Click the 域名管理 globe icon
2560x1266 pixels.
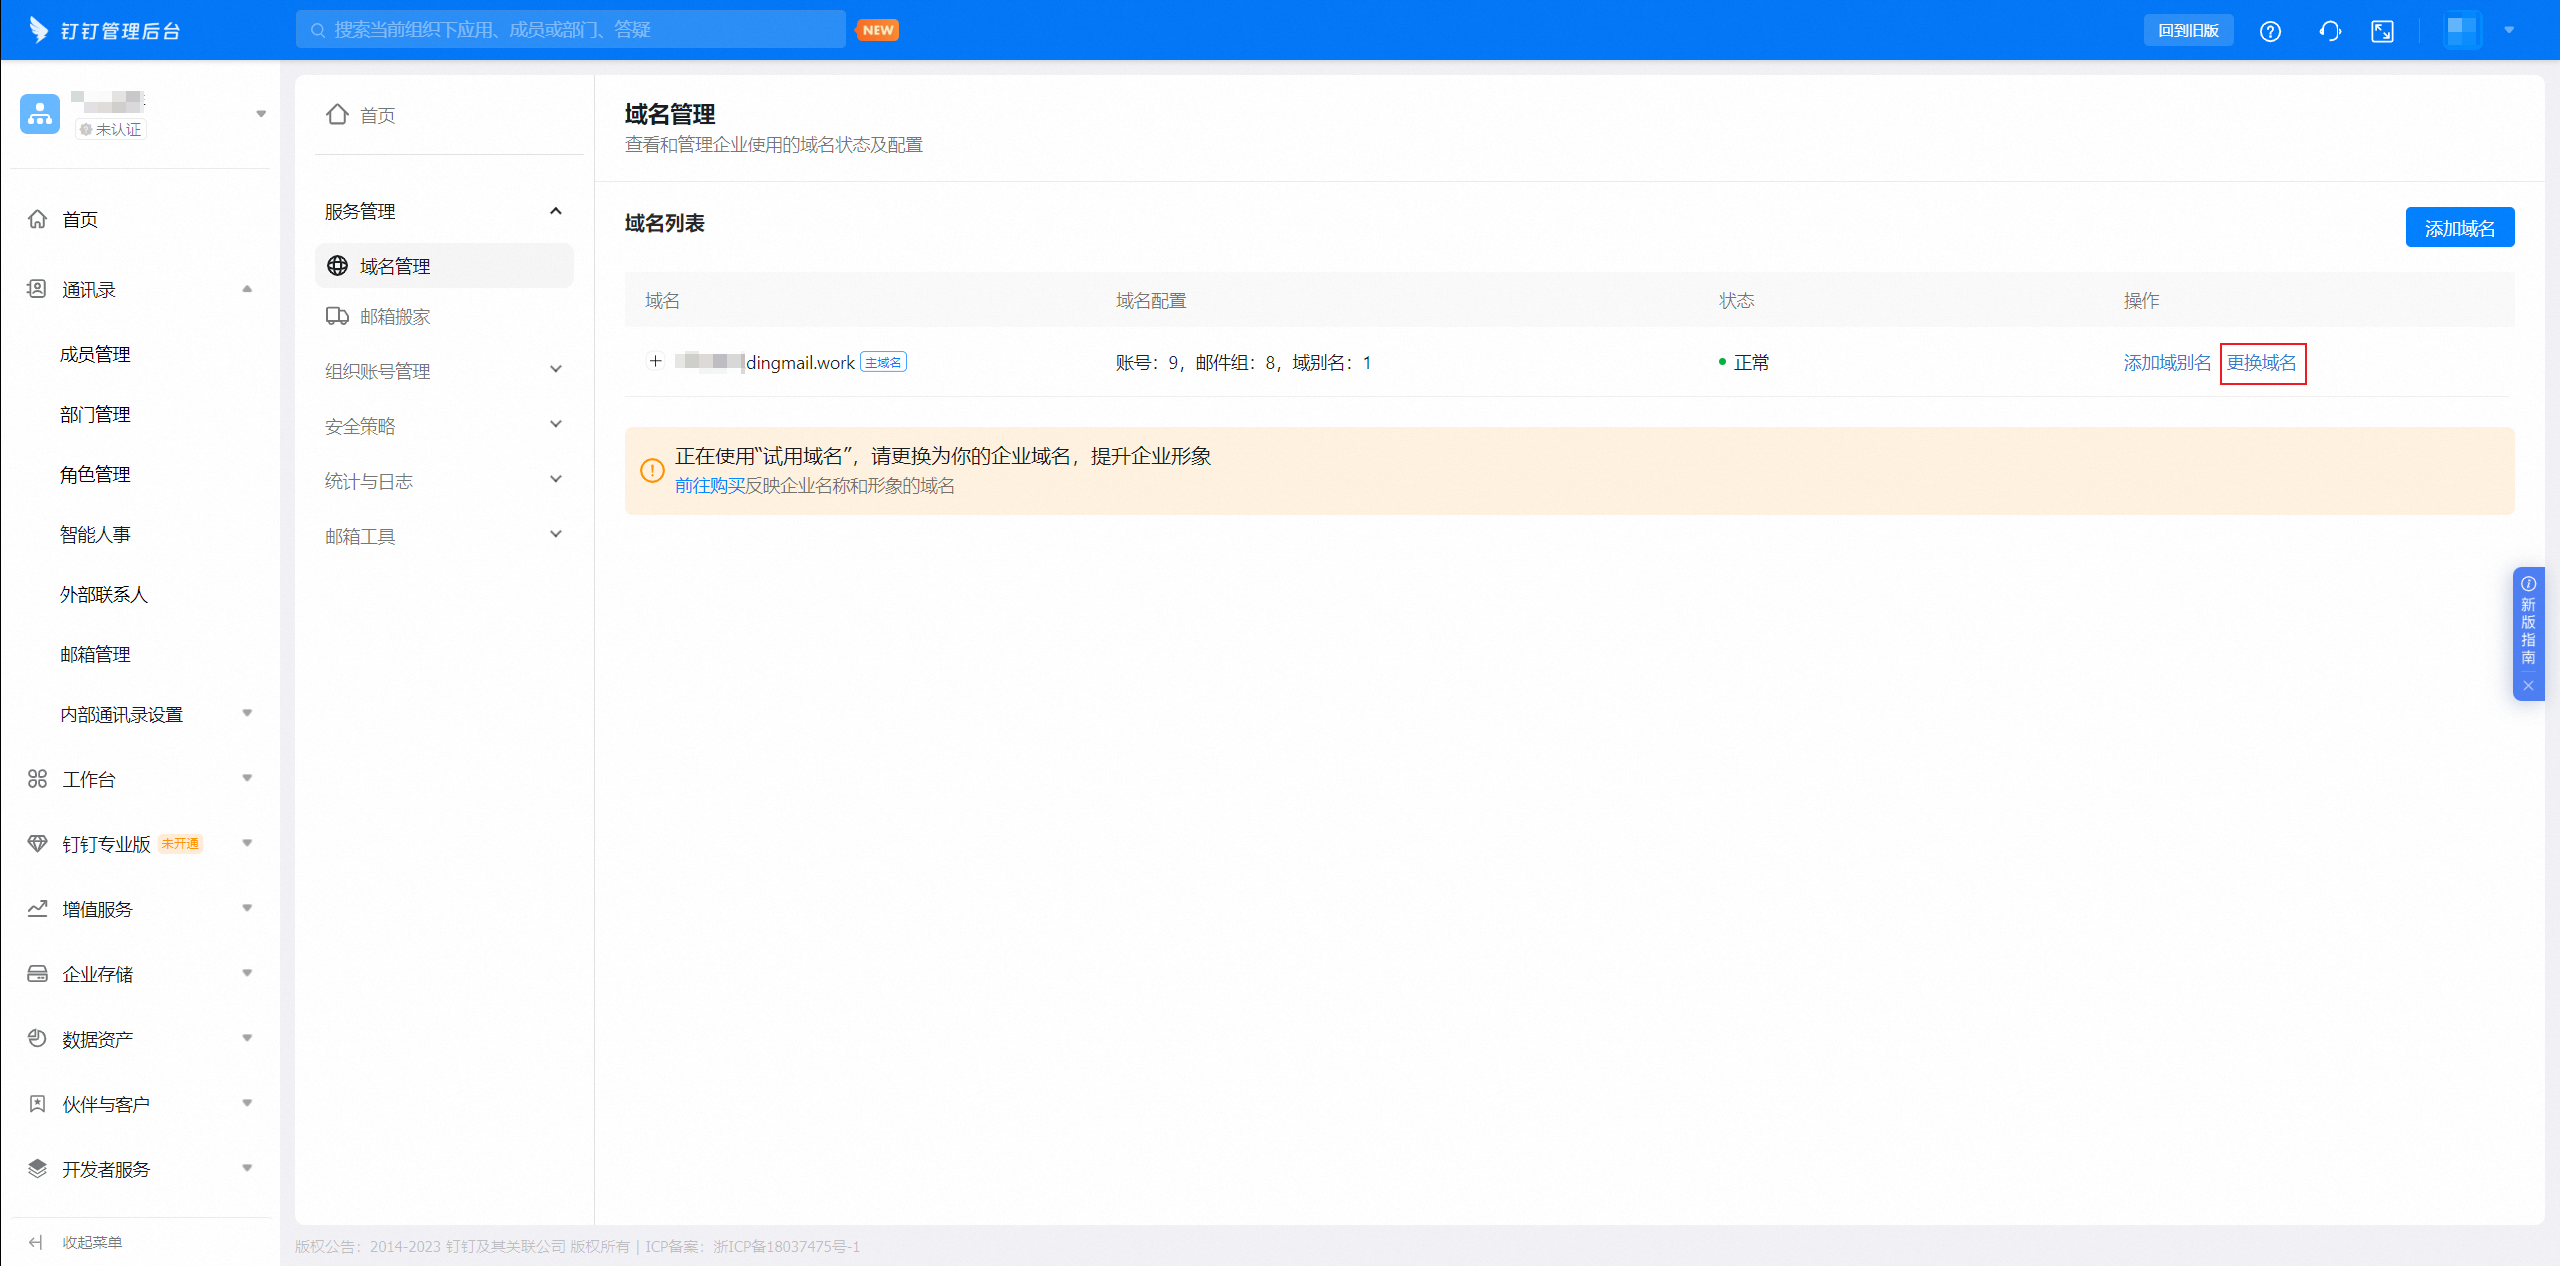(338, 266)
